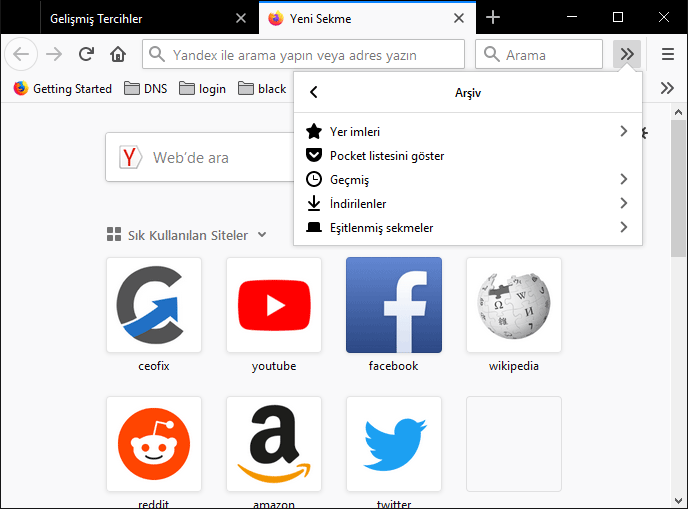688x509 pixels.
Task: Click the forward navigation arrow
Action: coord(54,54)
